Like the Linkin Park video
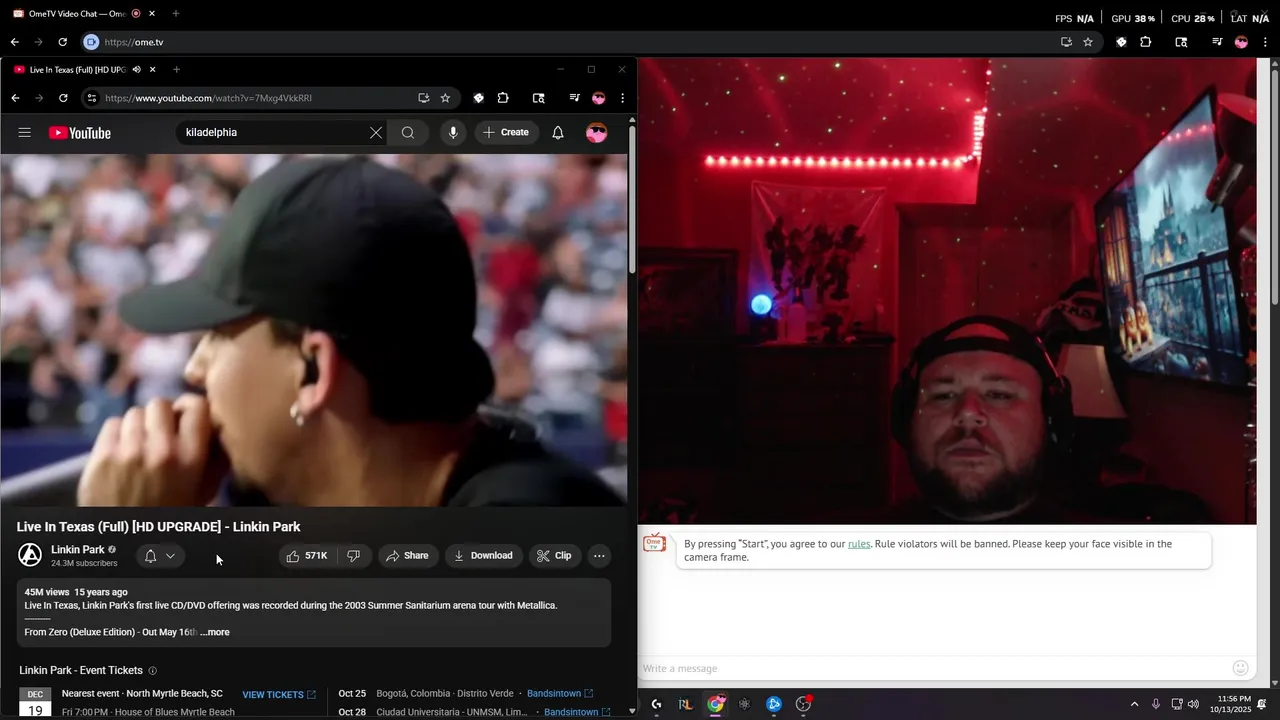Screen dimensions: 1280x720 click(x=307, y=556)
